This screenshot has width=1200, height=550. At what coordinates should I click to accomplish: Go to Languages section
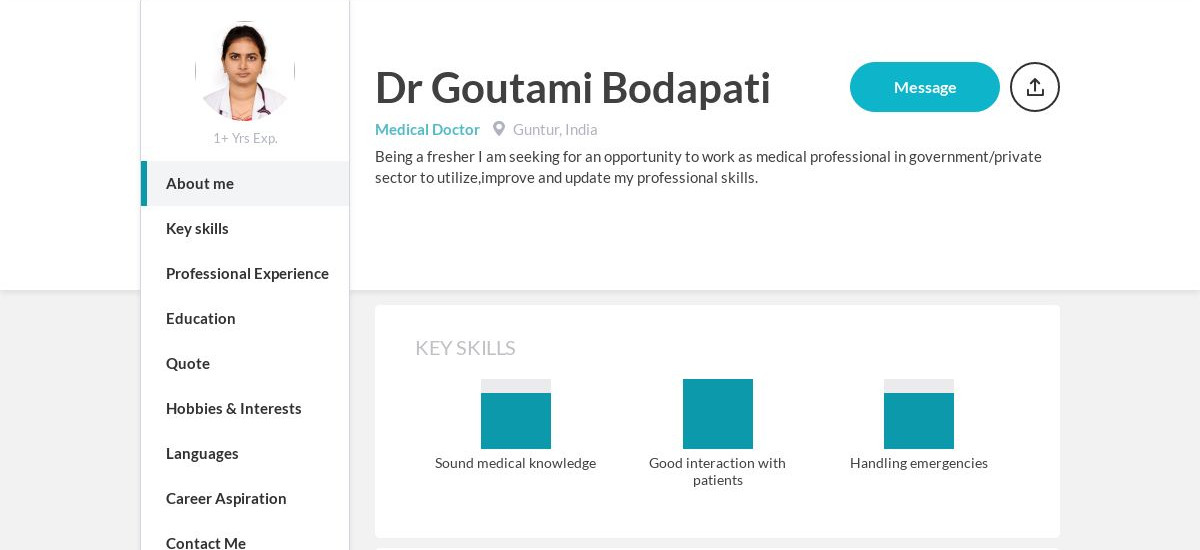click(x=245, y=453)
